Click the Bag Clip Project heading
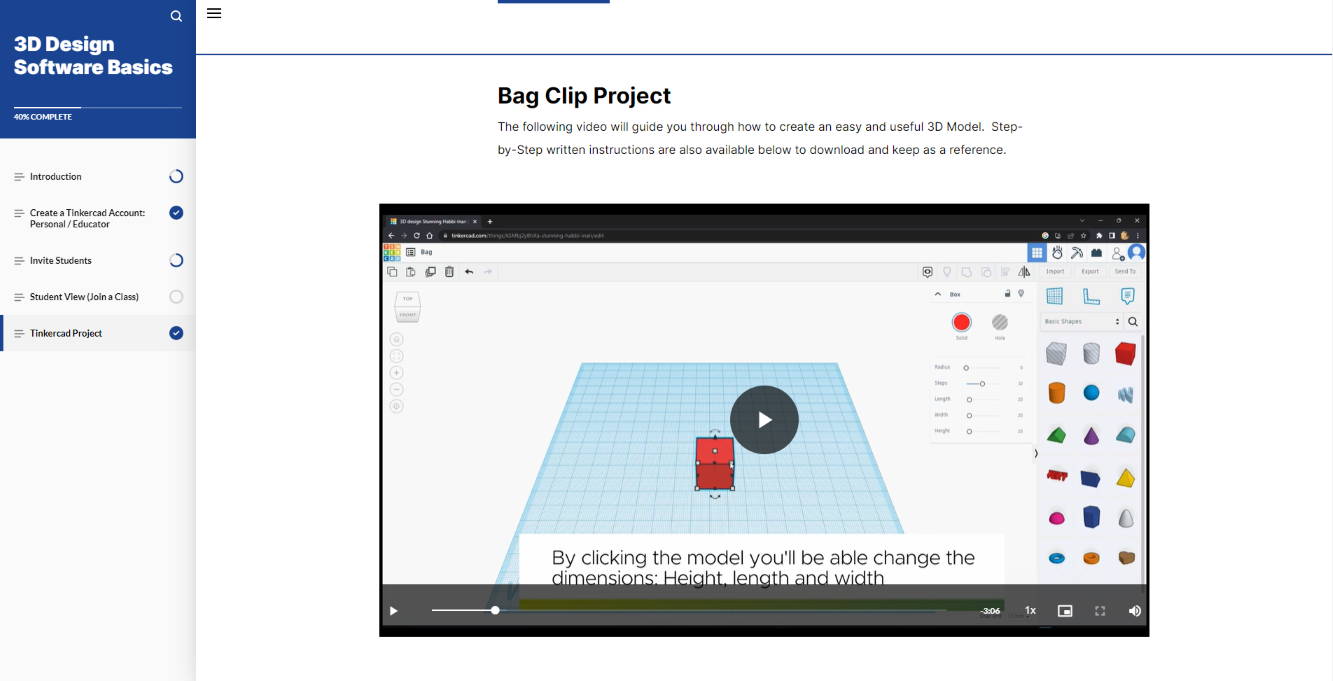The image size is (1333, 681). click(584, 96)
